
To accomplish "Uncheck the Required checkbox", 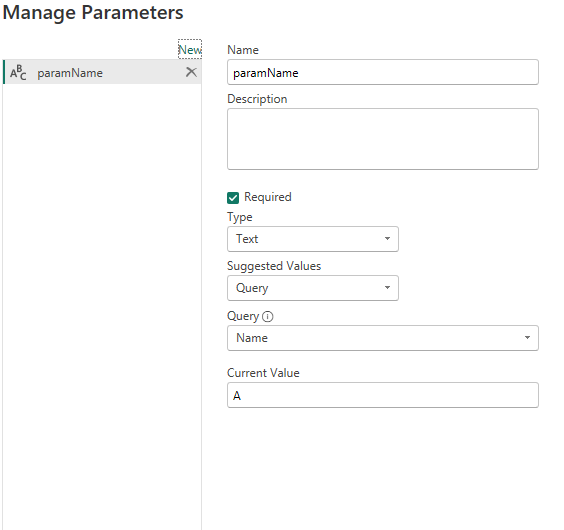I will [233, 198].
